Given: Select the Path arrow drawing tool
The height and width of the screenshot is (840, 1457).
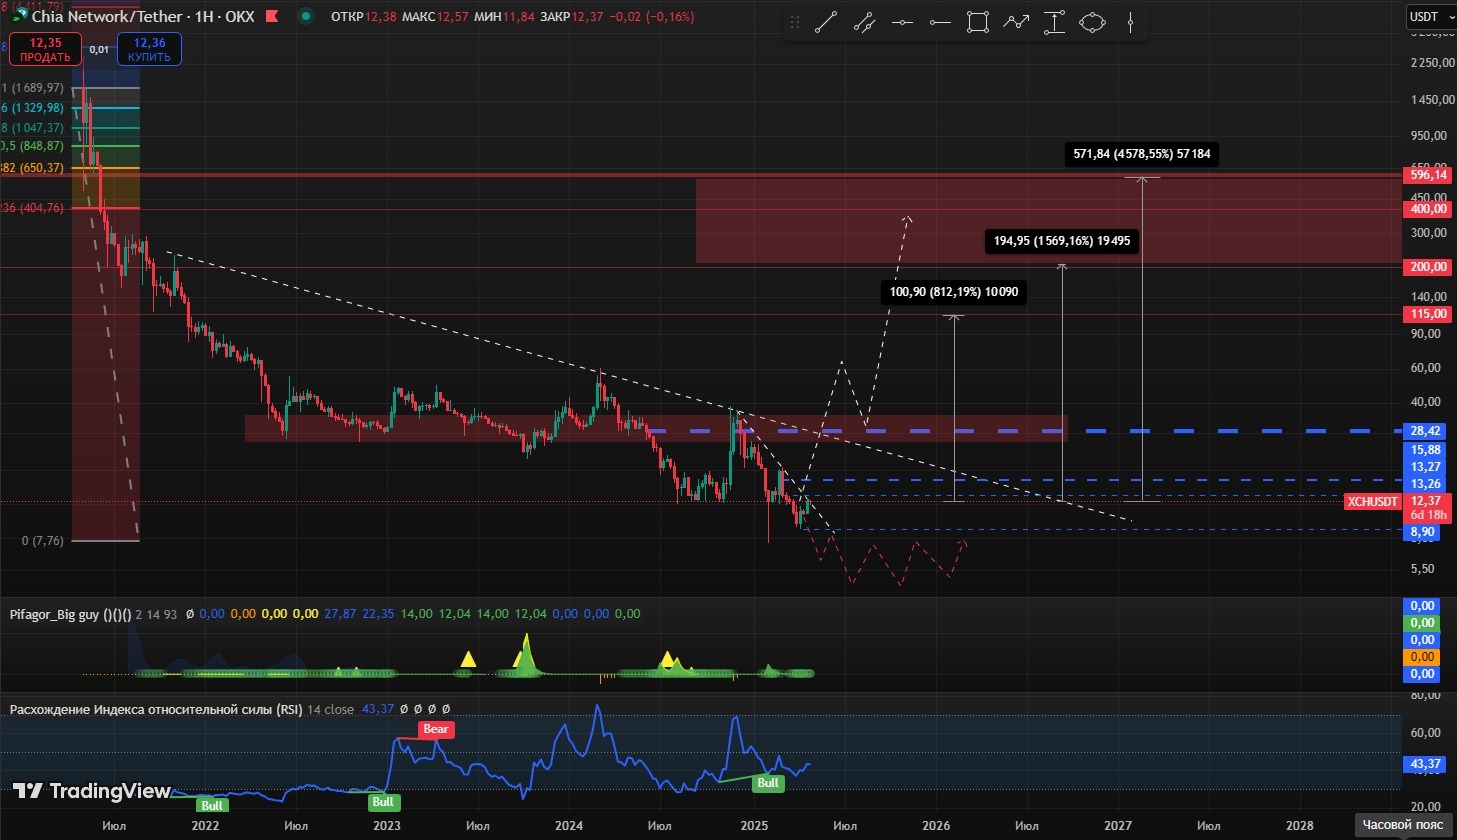Looking at the screenshot, I should (1016, 22).
